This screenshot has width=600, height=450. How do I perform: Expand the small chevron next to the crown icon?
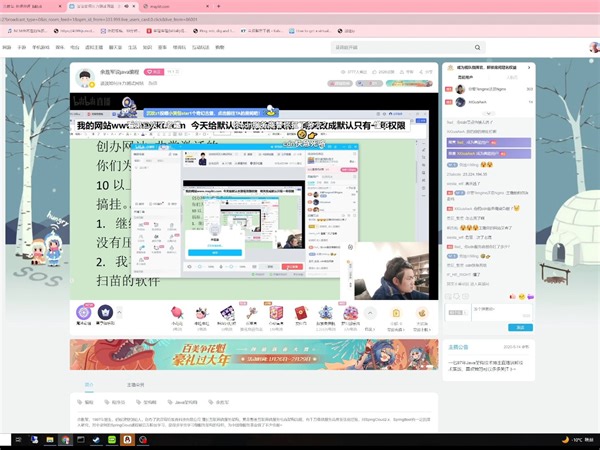[119, 312]
